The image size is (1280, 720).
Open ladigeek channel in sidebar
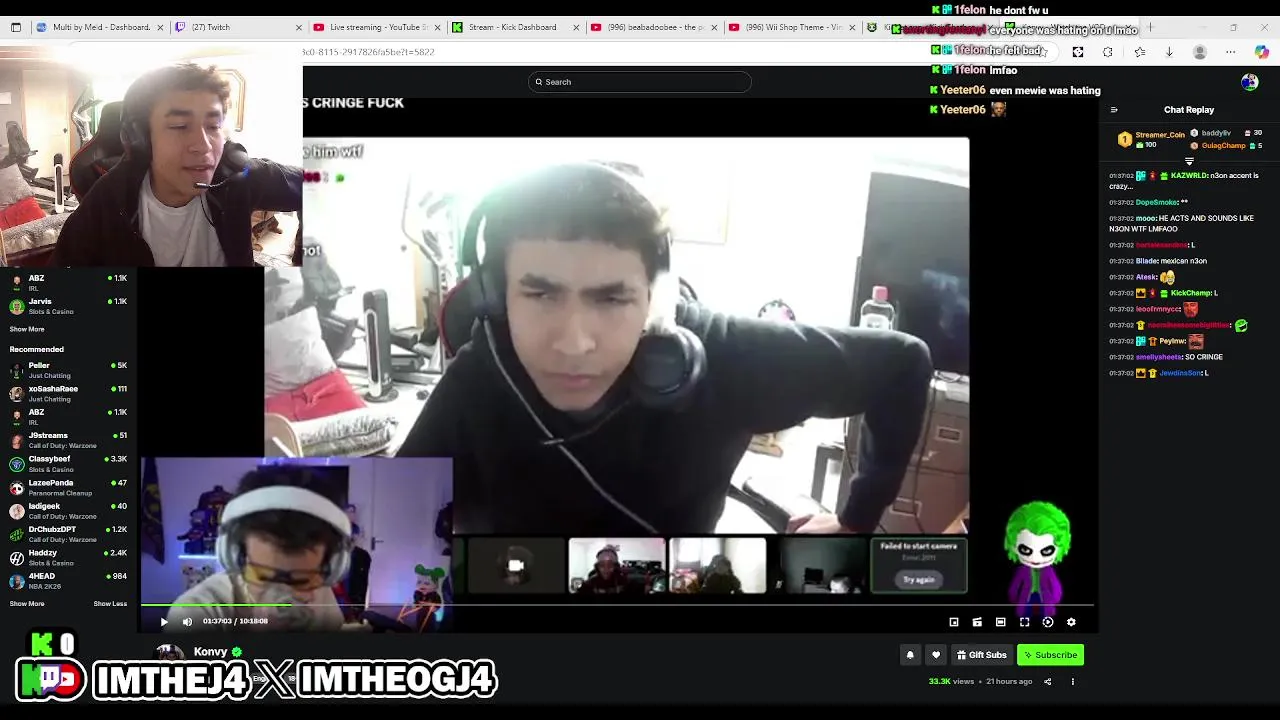pos(68,510)
